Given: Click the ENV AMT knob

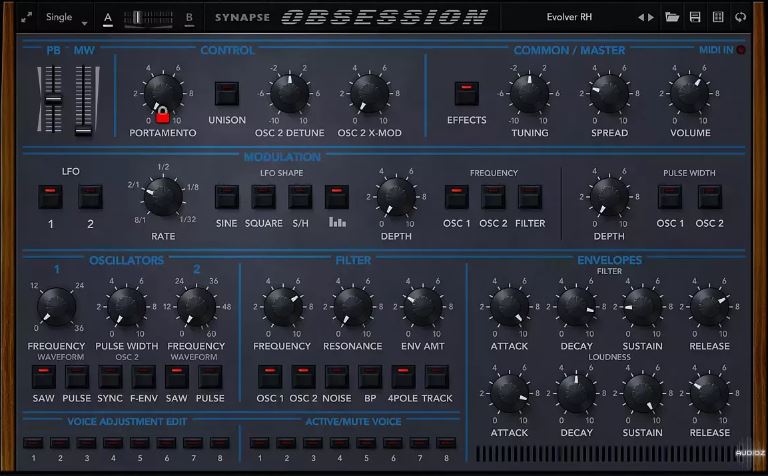Looking at the screenshot, I should tap(423, 307).
